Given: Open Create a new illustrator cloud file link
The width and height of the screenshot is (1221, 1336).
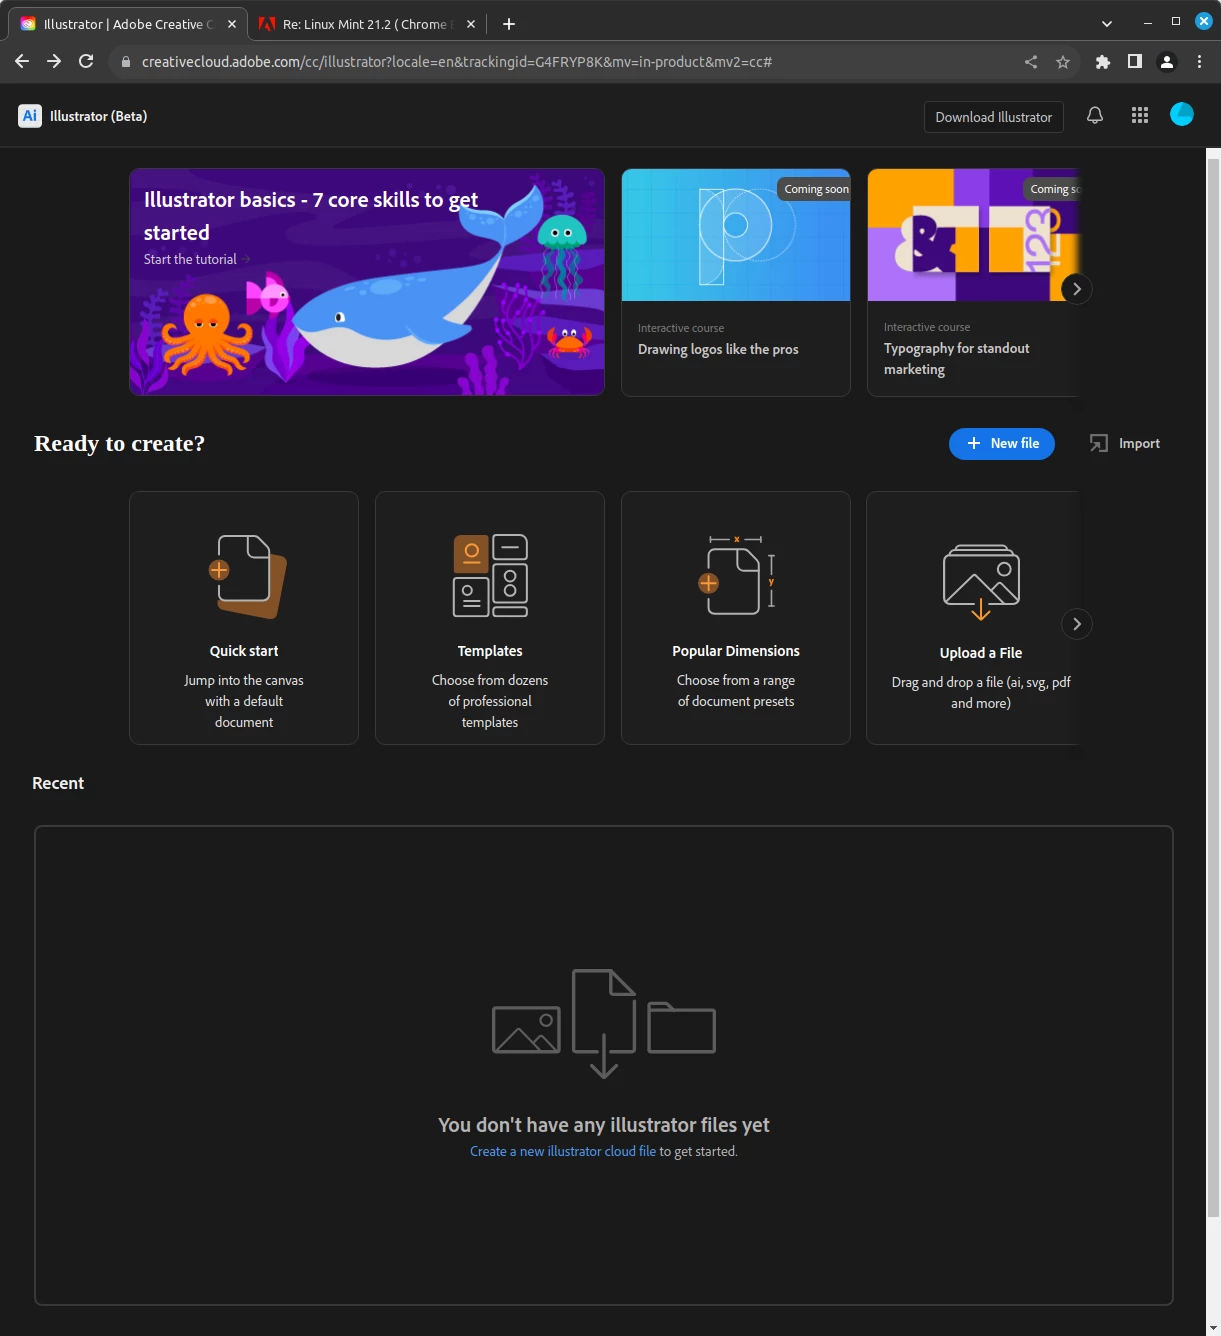Looking at the screenshot, I should [563, 1151].
